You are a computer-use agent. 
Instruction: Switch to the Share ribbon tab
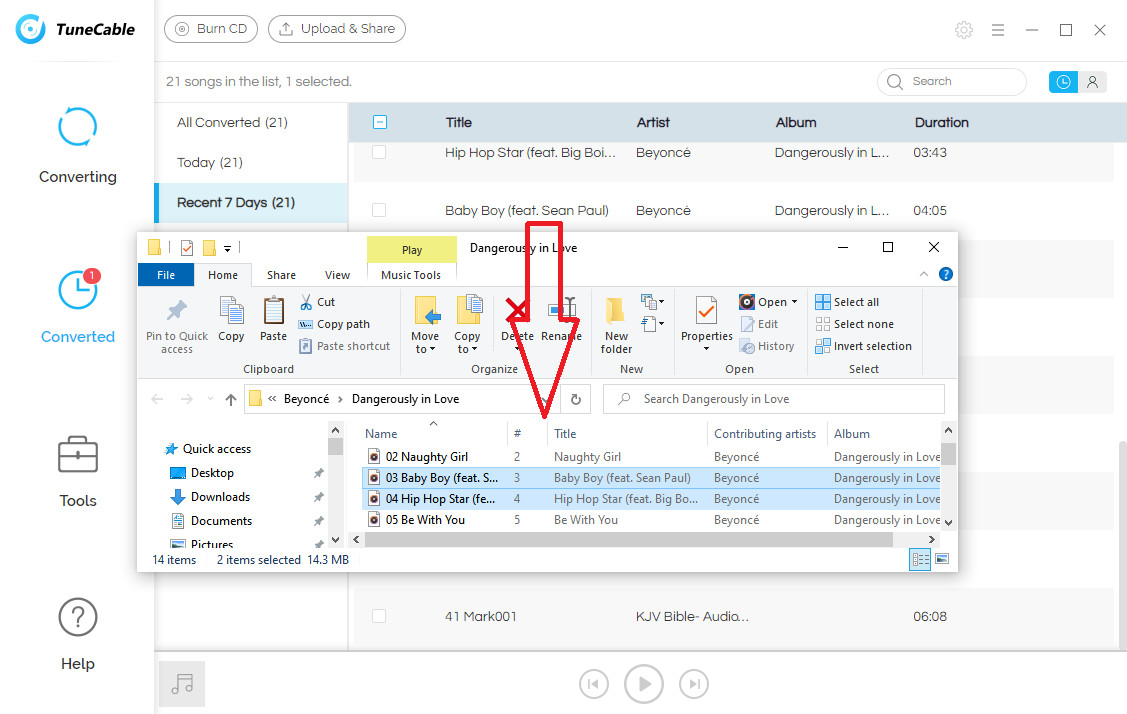[281, 275]
